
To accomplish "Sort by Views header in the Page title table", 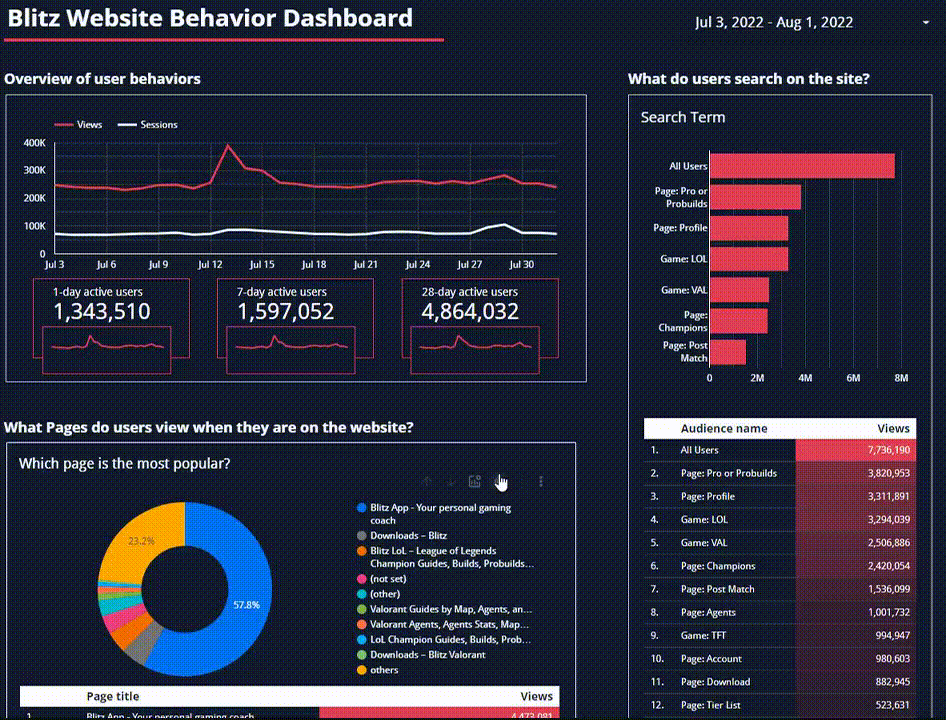I will [536, 696].
